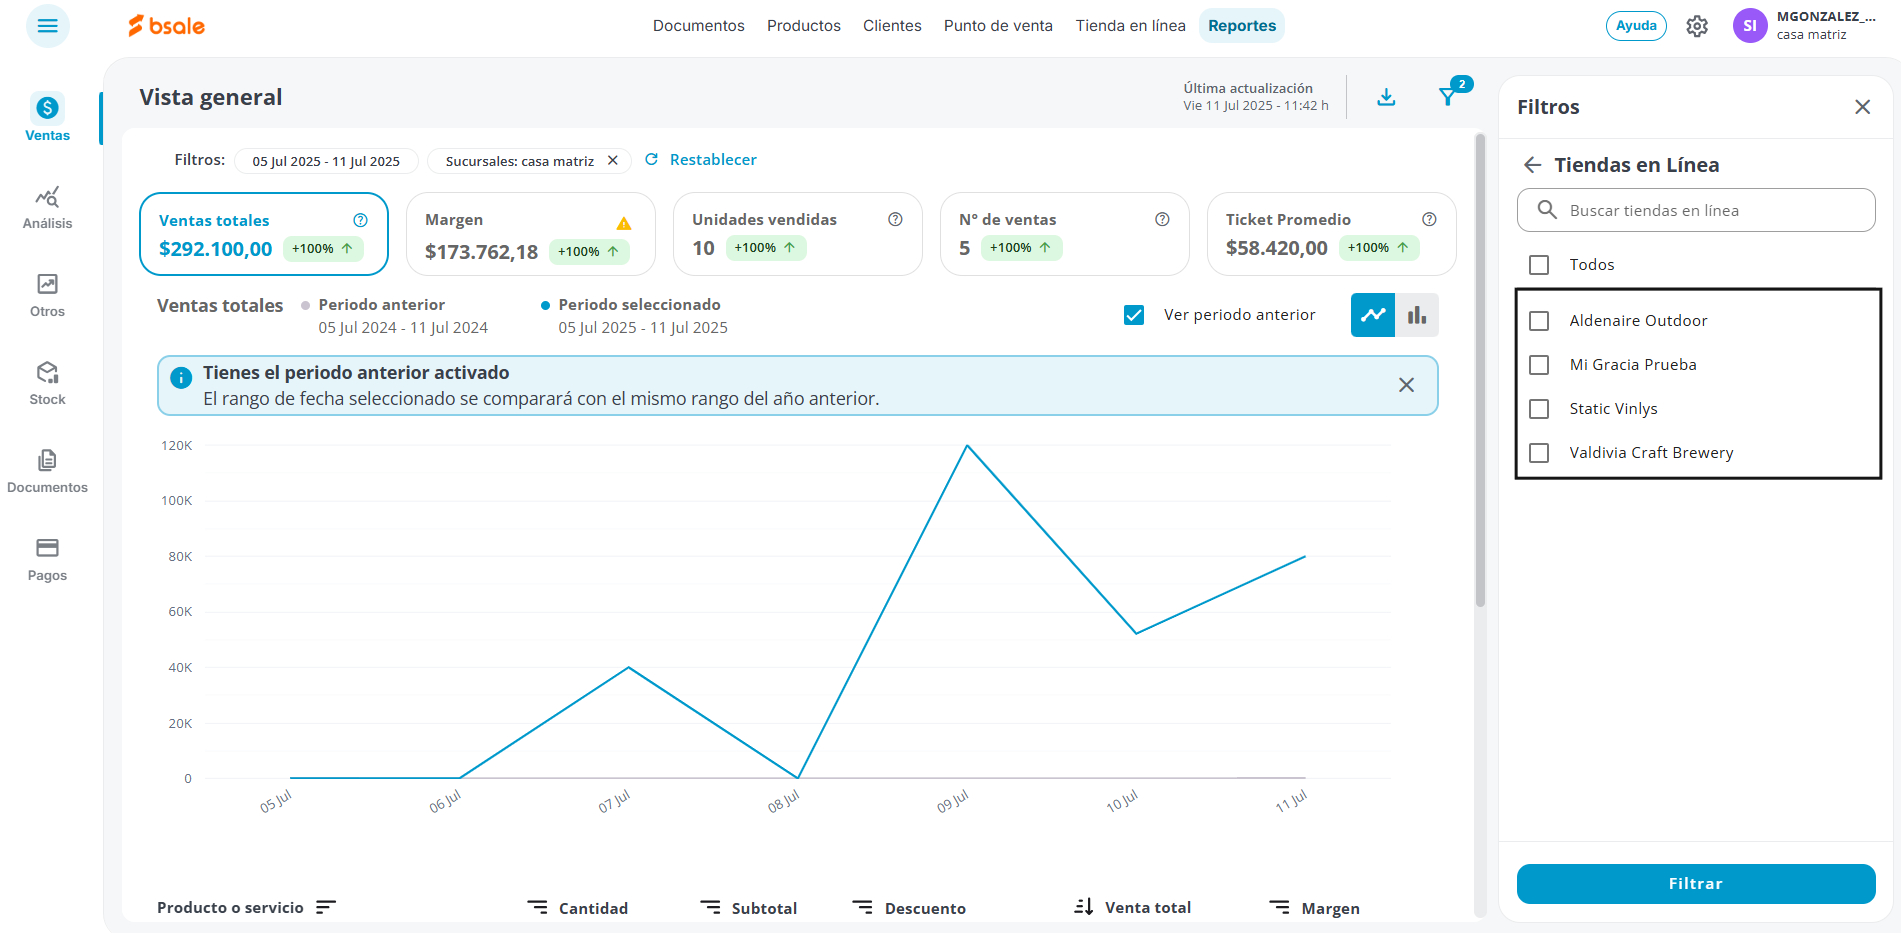
Task: Open Productos in top navigation
Action: point(804,26)
